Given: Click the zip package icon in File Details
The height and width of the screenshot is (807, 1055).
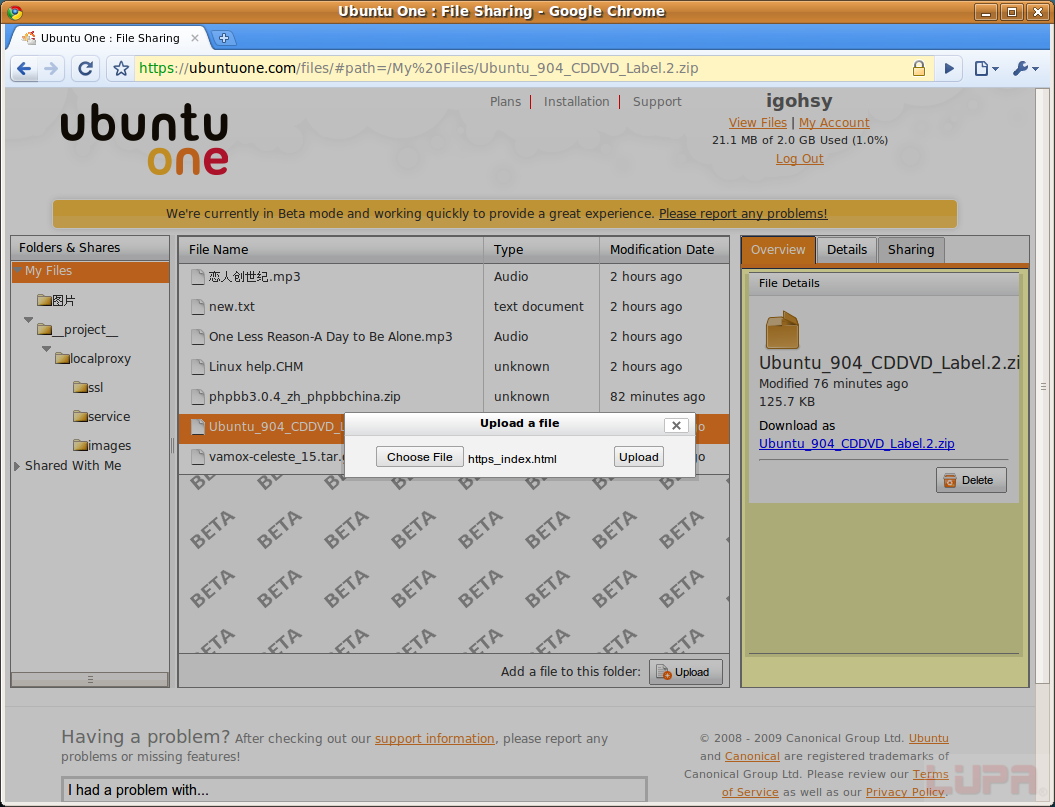Looking at the screenshot, I should pyautogui.click(x=782, y=330).
